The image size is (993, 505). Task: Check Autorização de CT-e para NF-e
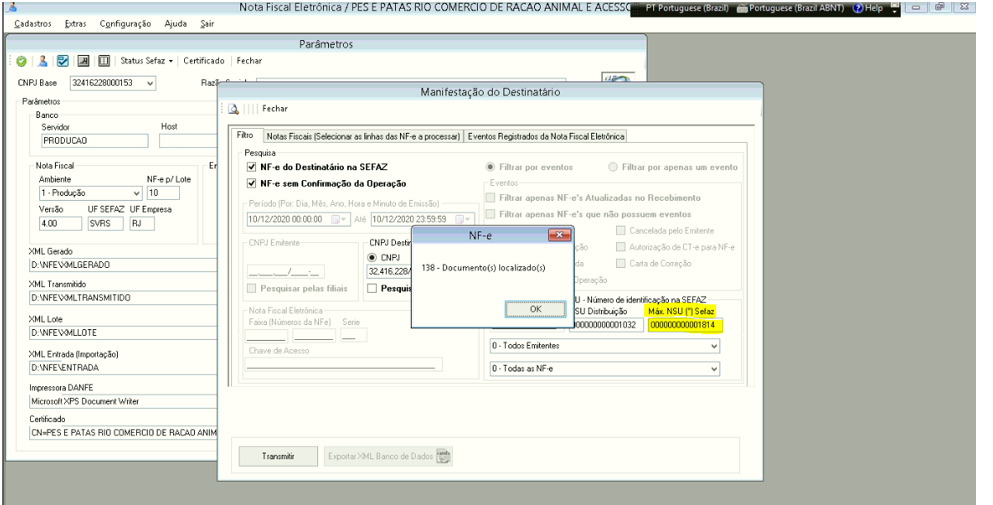pyautogui.click(x=621, y=247)
